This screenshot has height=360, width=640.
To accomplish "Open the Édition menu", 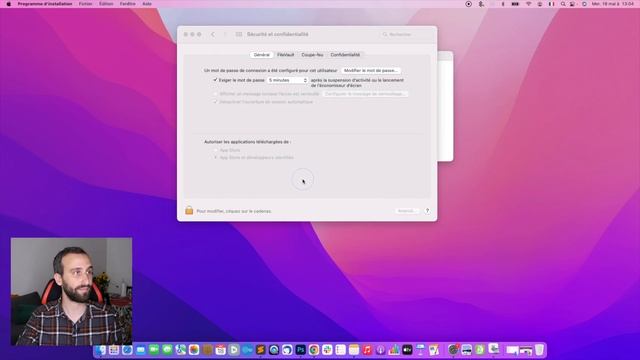I will click(106, 4).
